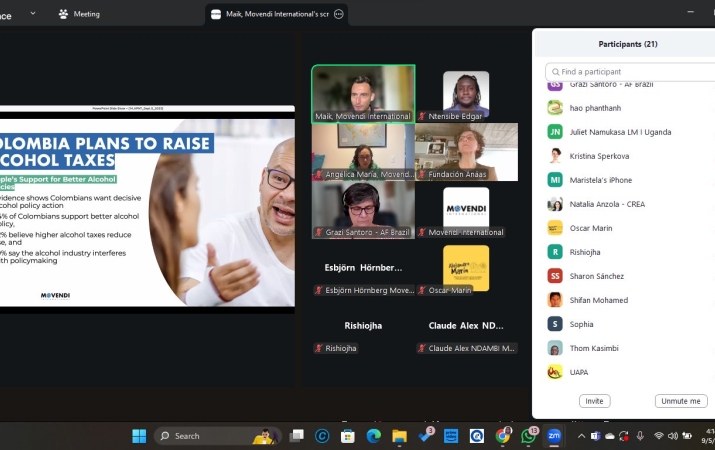Click muted mic icon on Rishiojha tile
Screen dimensions: 715x450
click(319, 348)
